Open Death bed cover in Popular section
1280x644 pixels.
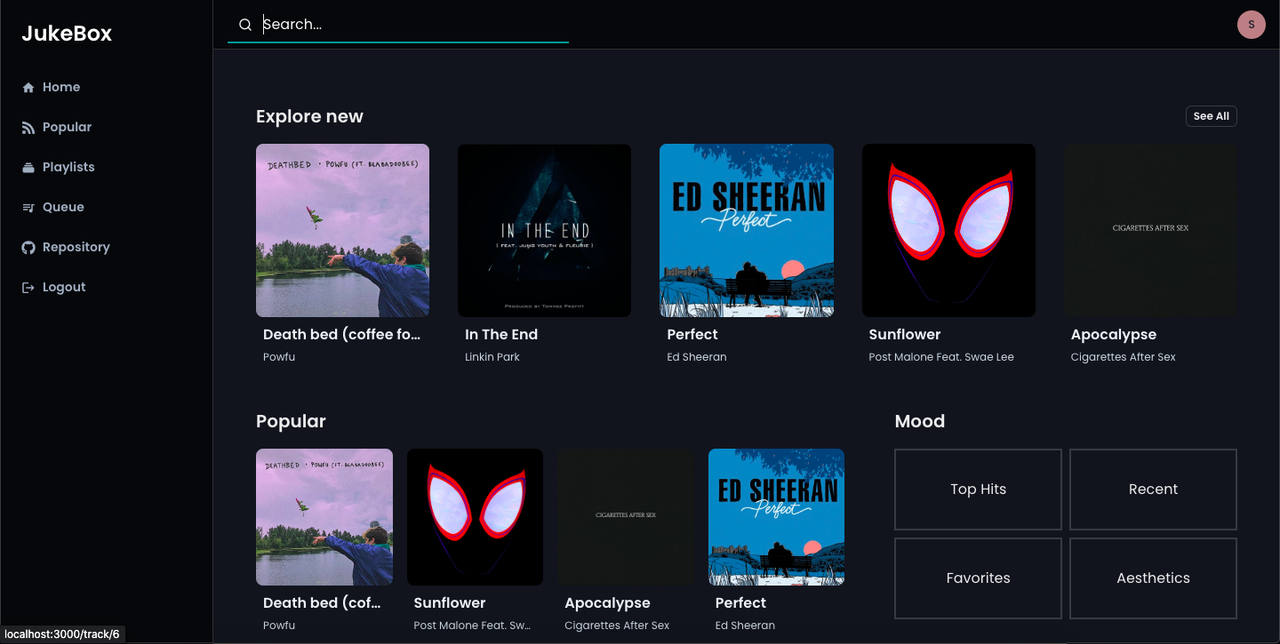(324, 517)
